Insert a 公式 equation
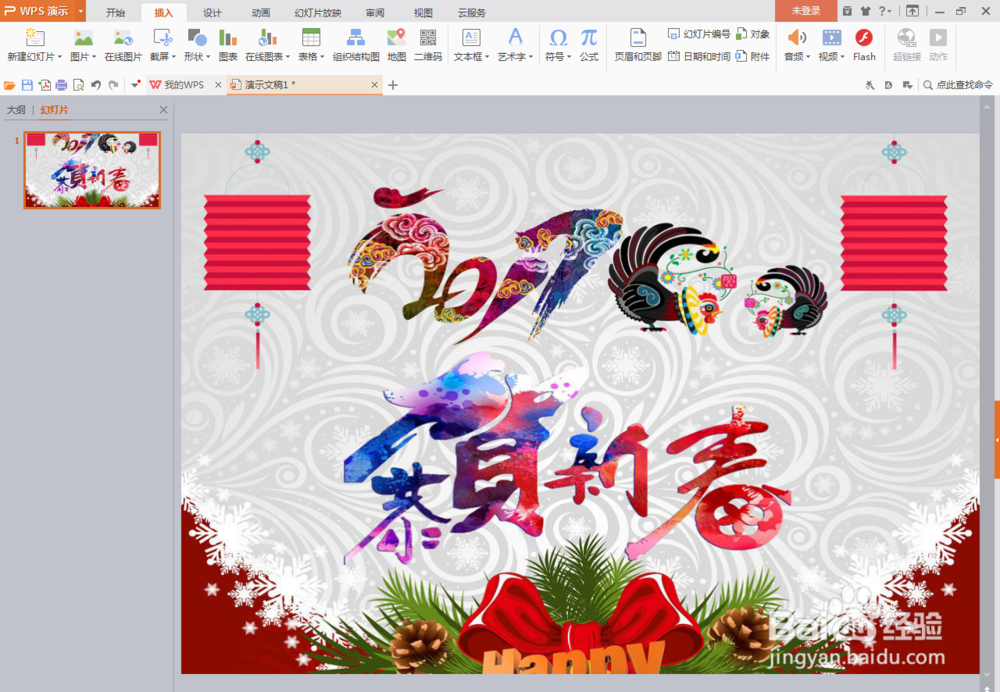This screenshot has width=1000, height=692. [589, 44]
